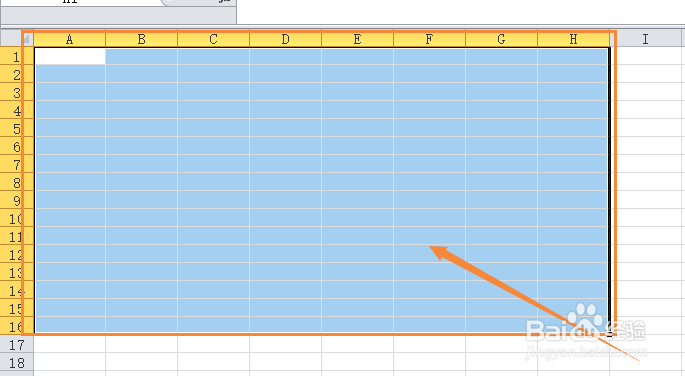The image size is (685, 376).
Task: Select column H header
Action: click(x=574, y=39)
